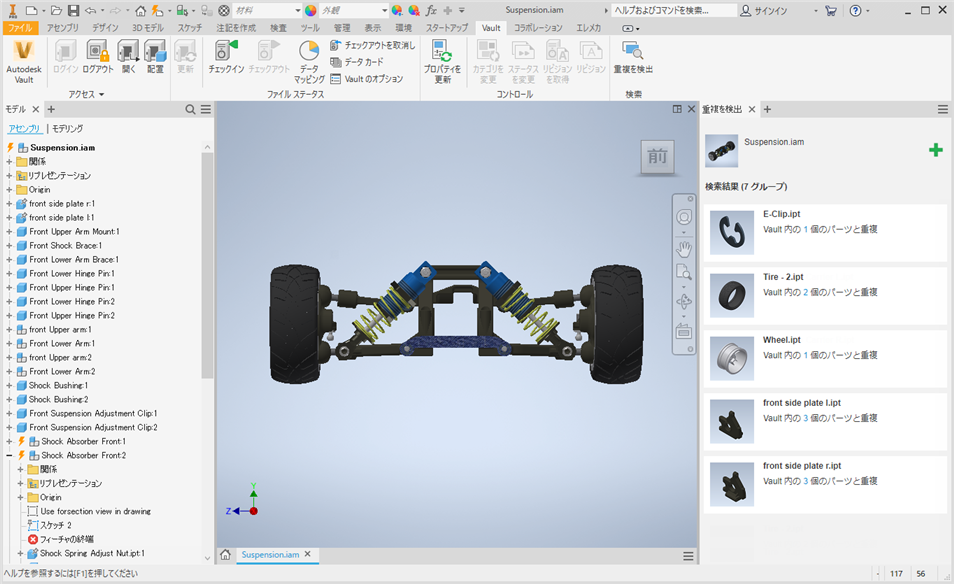The height and width of the screenshot is (584, 954).
Task: Click the チェックイン (Check In) icon
Action: 226,51
